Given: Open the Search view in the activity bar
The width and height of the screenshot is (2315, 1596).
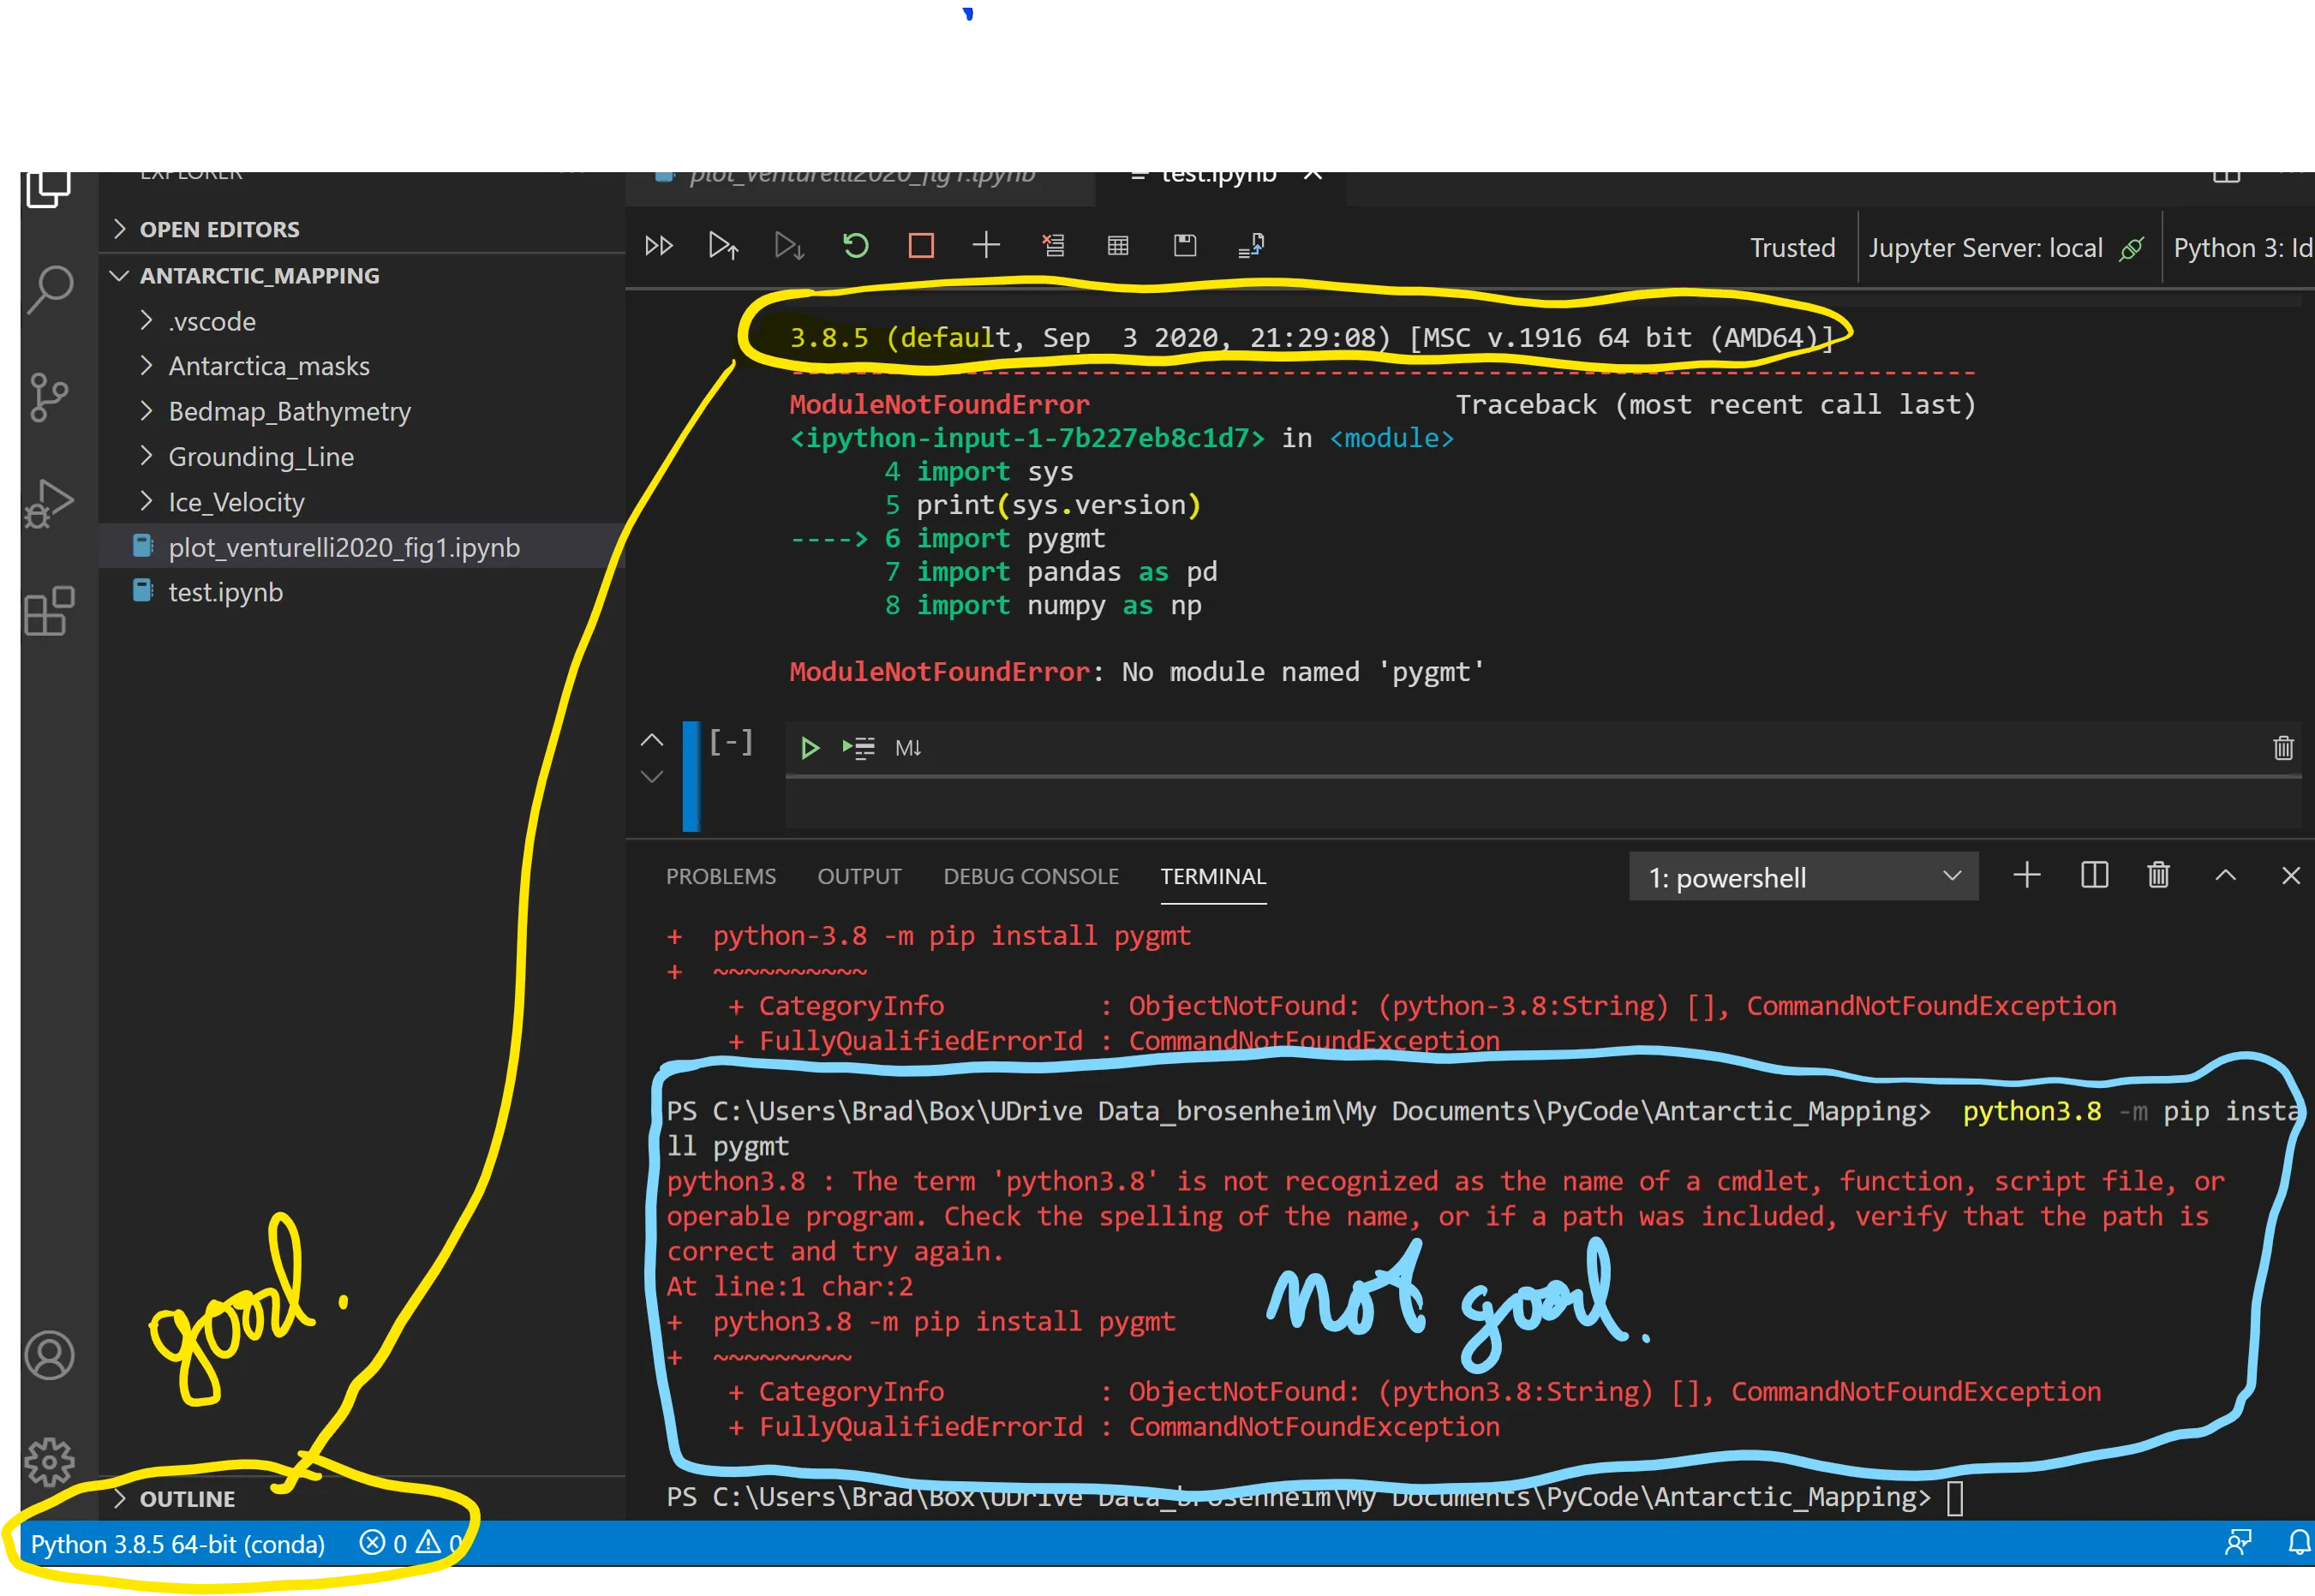Looking at the screenshot, I should [x=50, y=290].
